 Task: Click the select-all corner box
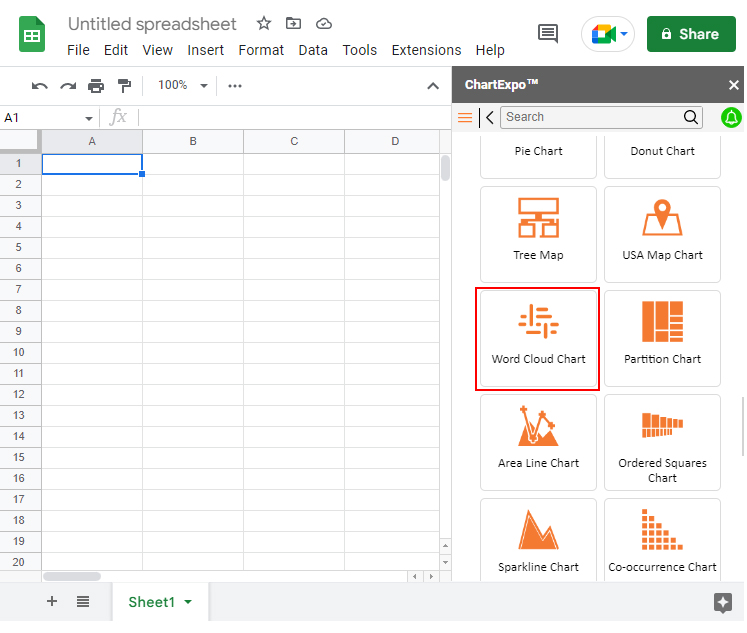20,141
